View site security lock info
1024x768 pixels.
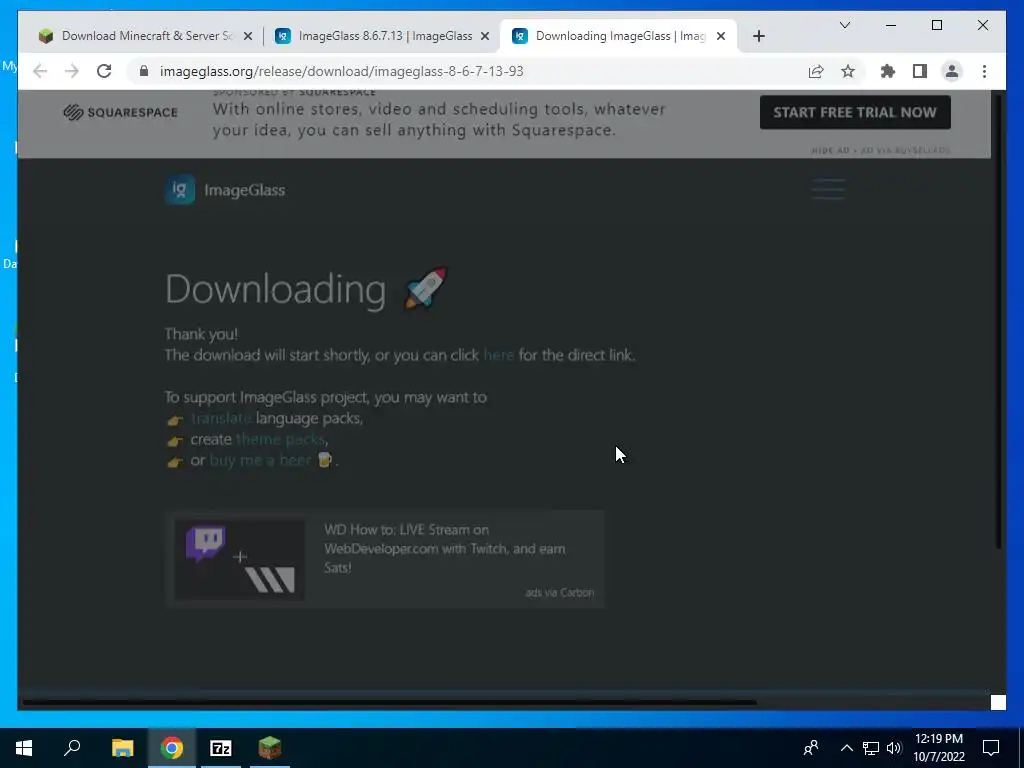144,71
